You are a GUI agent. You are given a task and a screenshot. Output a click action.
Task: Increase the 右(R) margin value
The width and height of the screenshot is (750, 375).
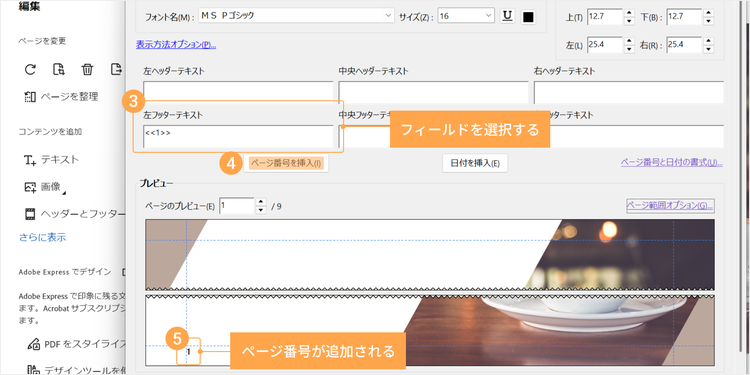pyautogui.click(x=708, y=41)
